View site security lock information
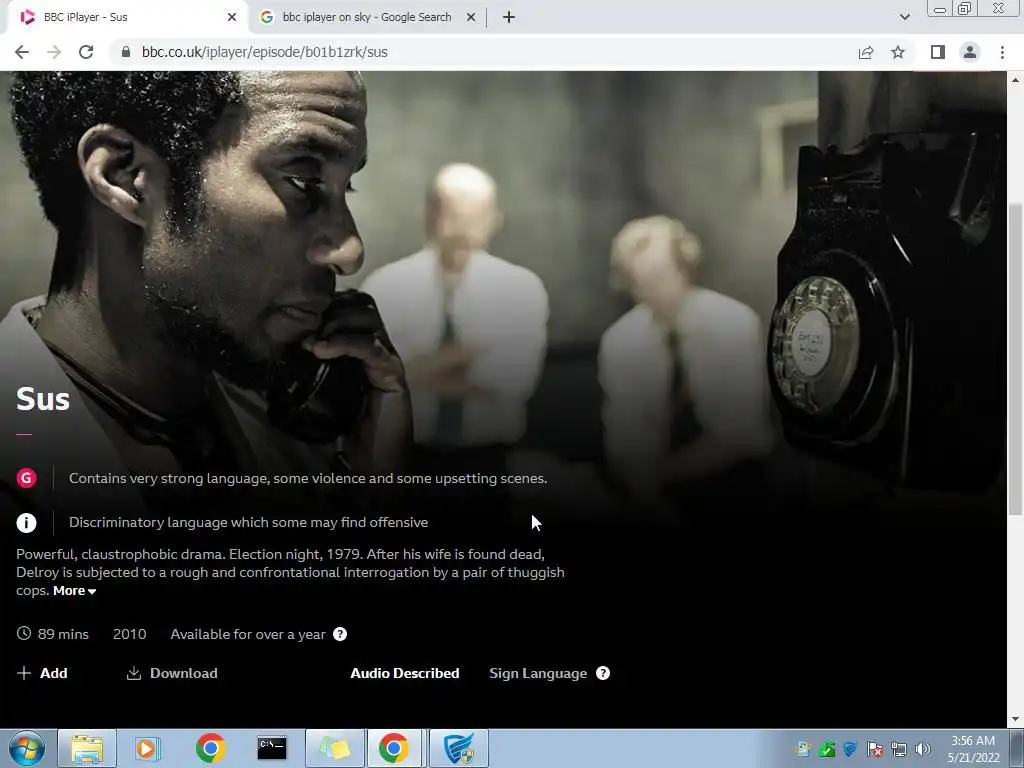 (126, 52)
